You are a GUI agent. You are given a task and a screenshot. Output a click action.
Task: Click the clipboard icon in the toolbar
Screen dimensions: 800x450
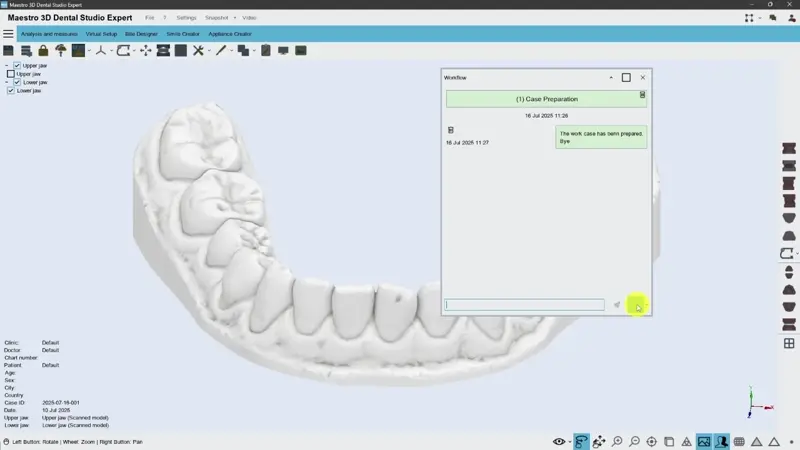(266, 51)
